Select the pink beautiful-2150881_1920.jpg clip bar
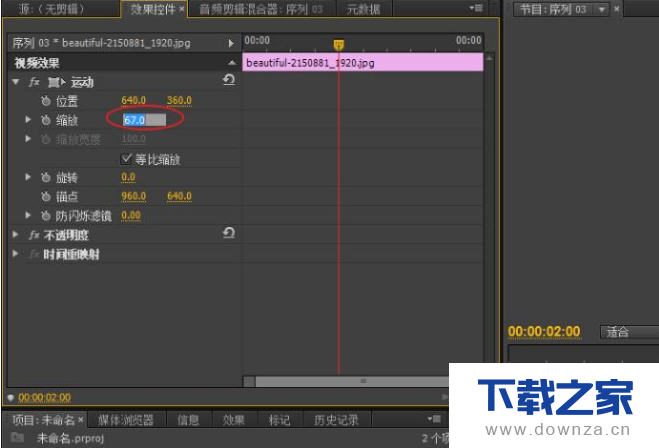Image resolution: width=659 pixels, height=448 pixels. click(x=363, y=63)
